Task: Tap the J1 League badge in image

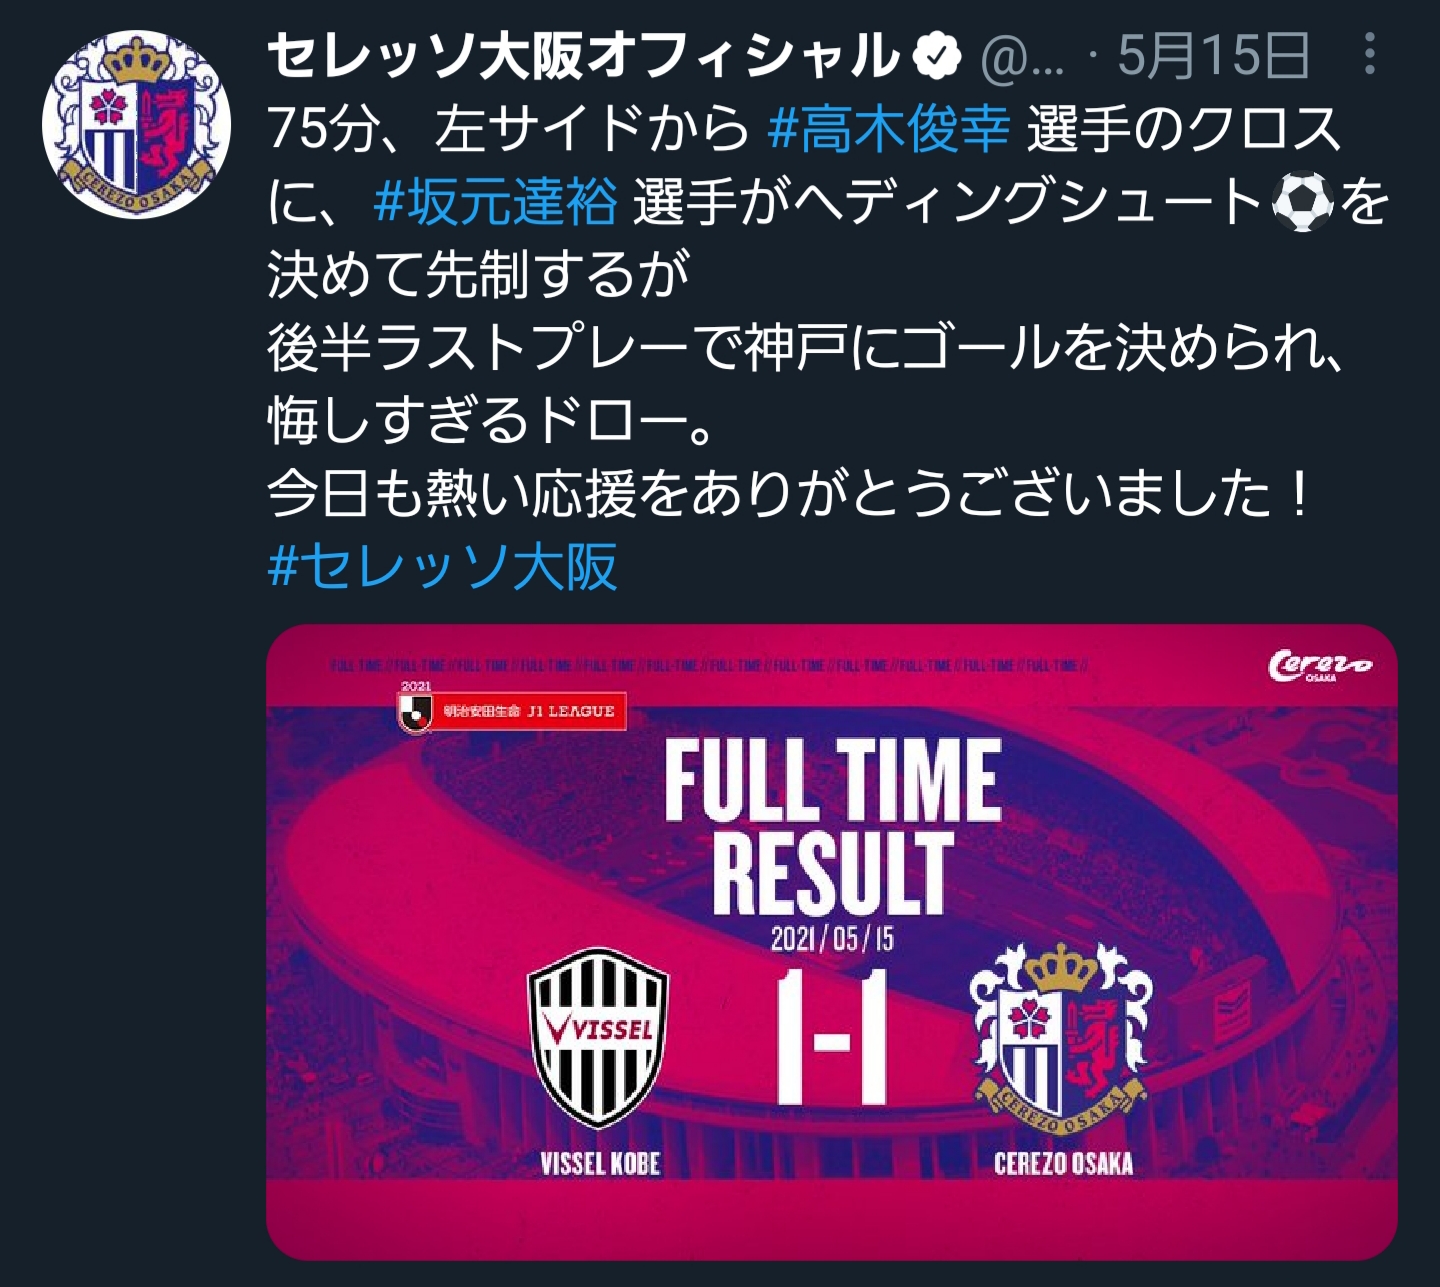Action: (511, 710)
